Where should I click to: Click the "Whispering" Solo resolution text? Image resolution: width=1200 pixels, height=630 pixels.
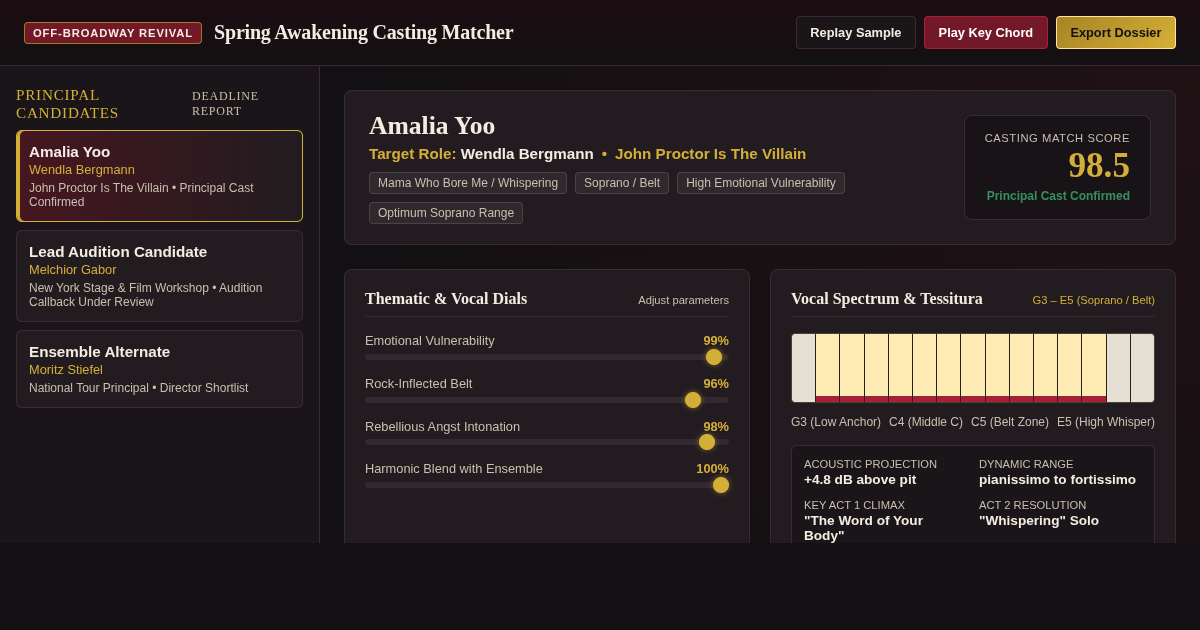(x=1039, y=521)
